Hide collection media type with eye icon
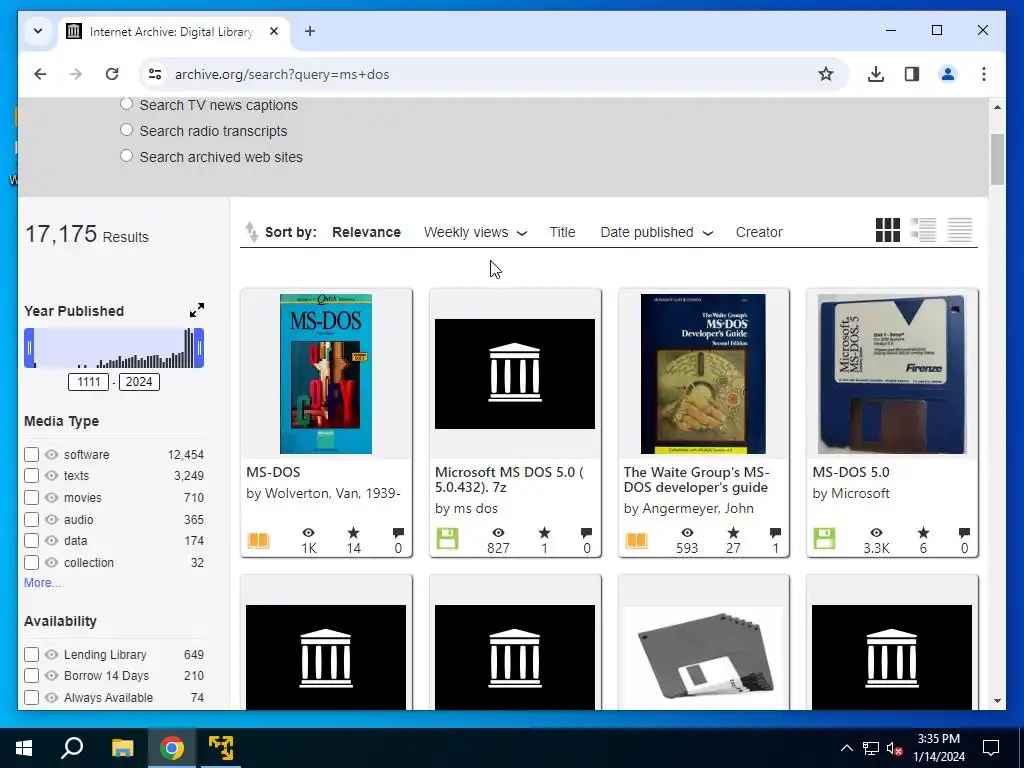The height and width of the screenshot is (768, 1024). point(52,562)
